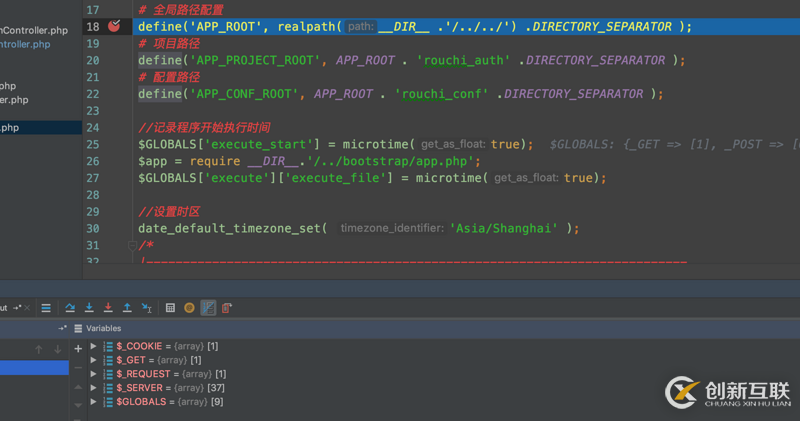Click 'execute_start' key on line 25
The width and height of the screenshot is (800, 421).
(x=258, y=144)
